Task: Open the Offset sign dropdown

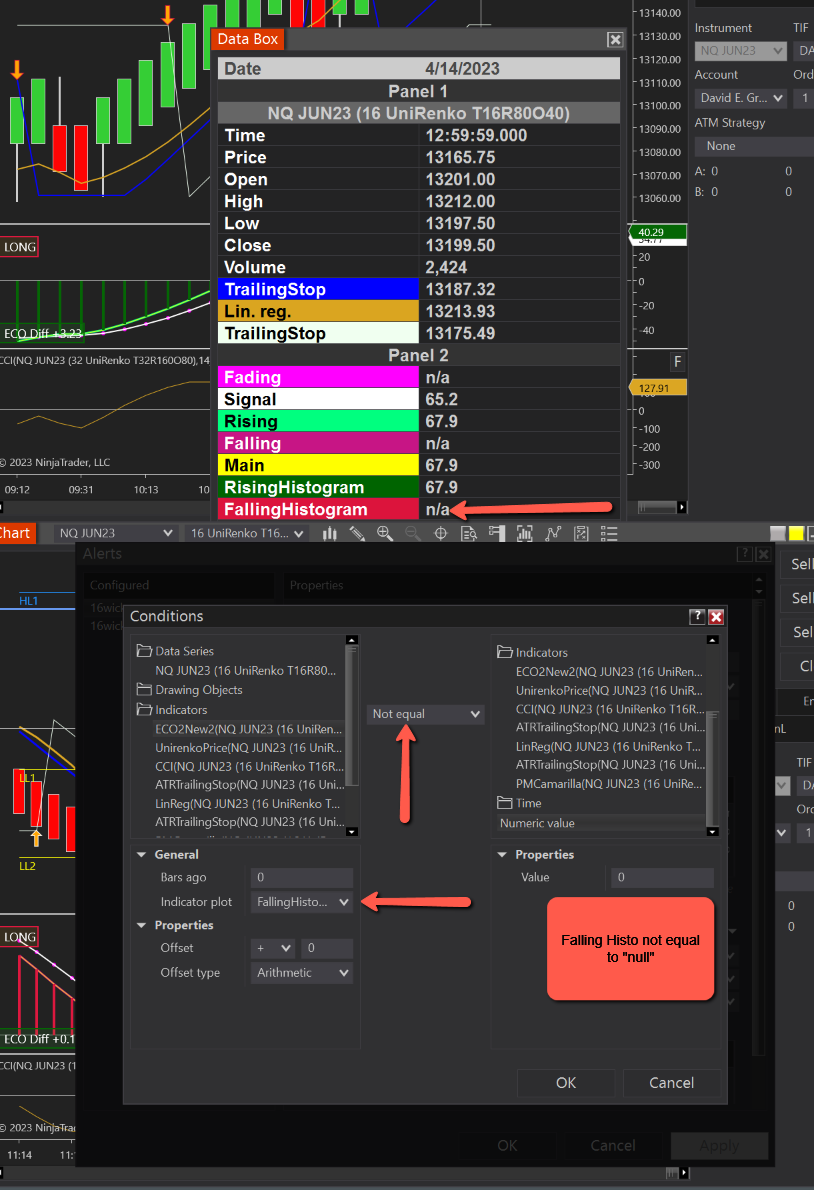Action: (273, 948)
